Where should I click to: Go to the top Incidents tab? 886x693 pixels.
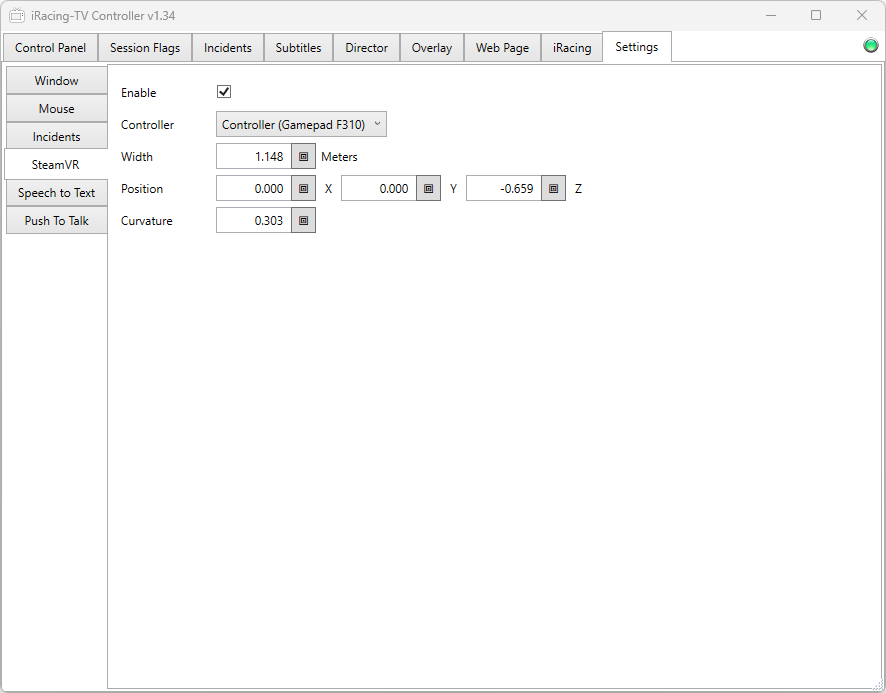[x=228, y=47]
